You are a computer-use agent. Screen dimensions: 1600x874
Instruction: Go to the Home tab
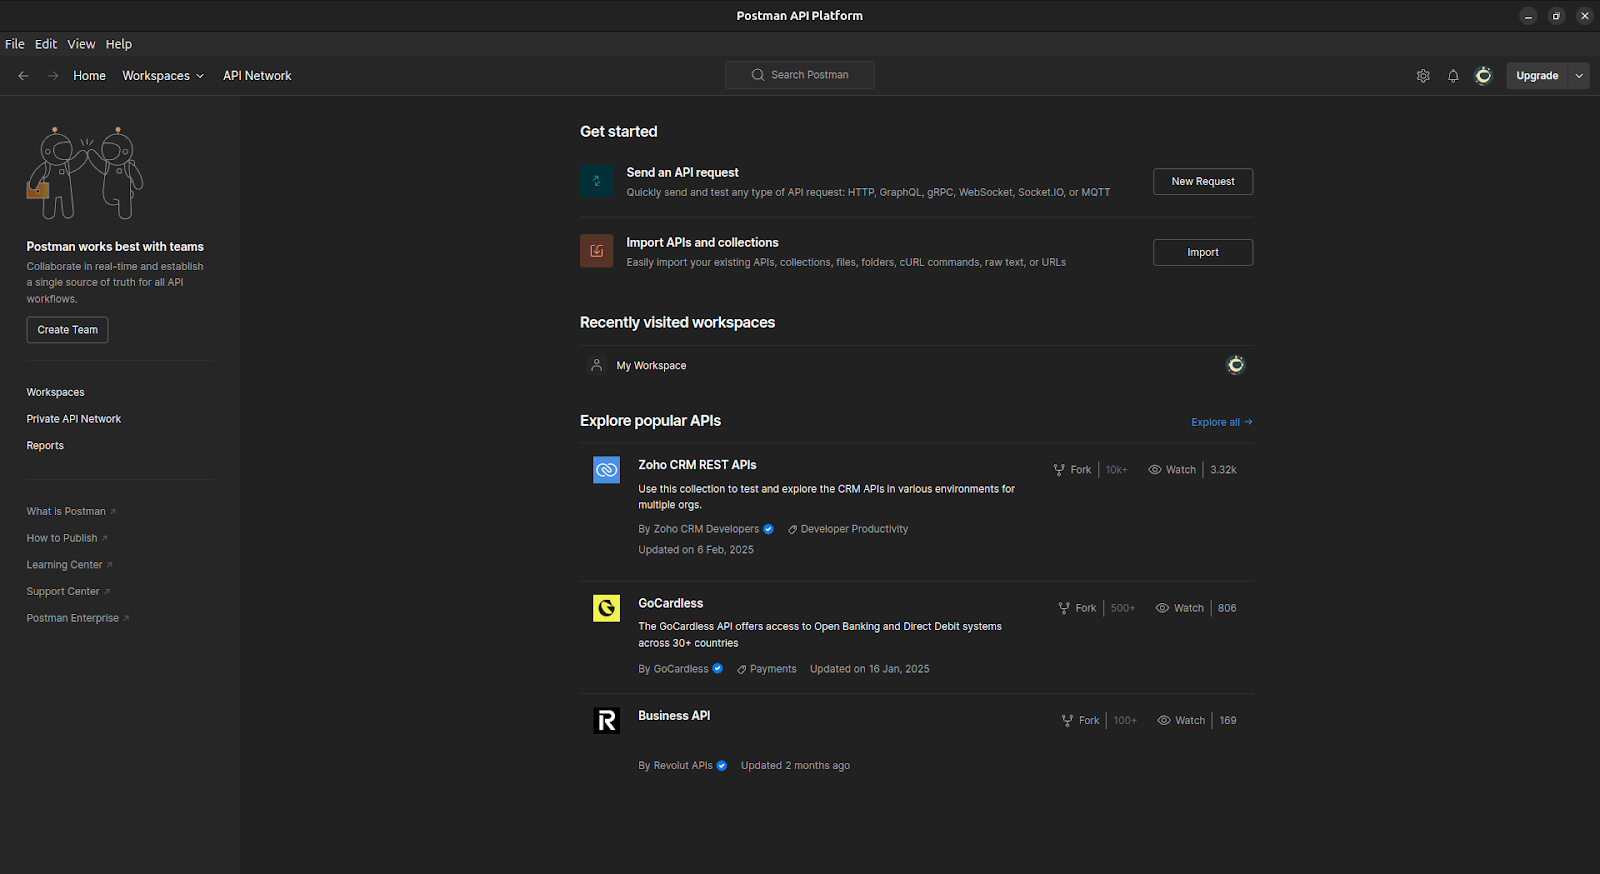[89, 76]
